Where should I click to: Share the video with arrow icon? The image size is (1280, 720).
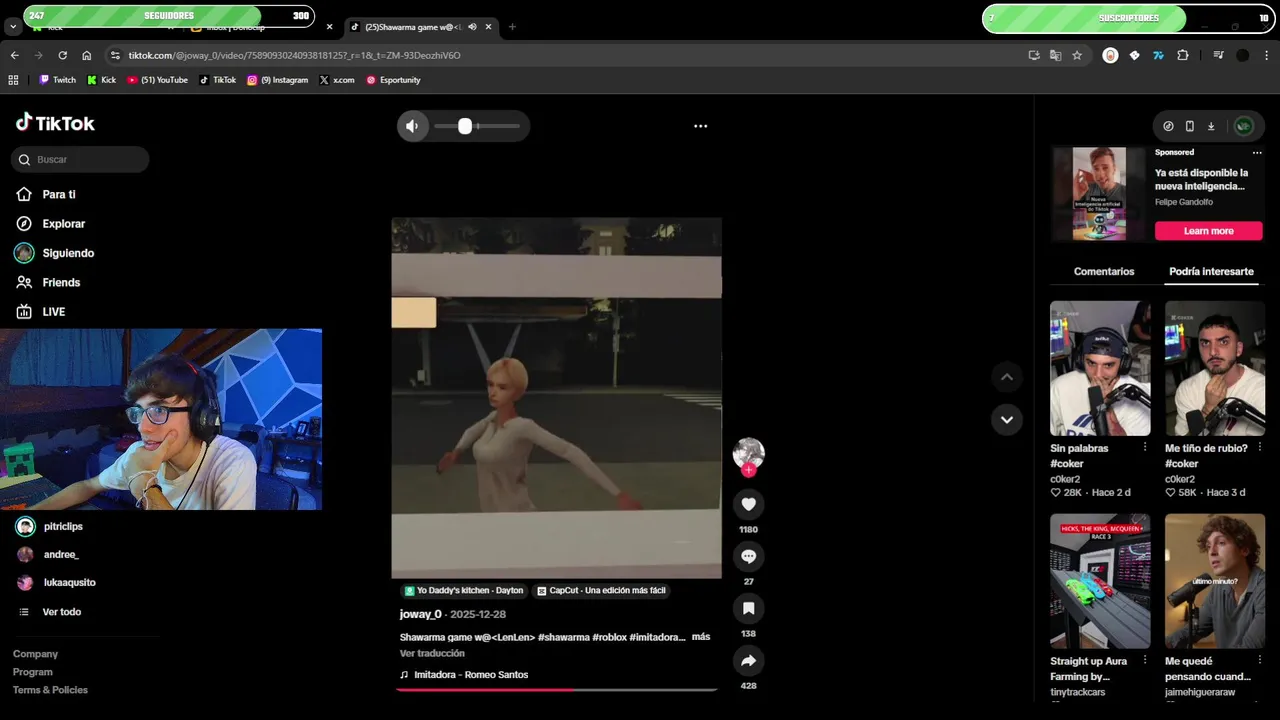point(748,660)
